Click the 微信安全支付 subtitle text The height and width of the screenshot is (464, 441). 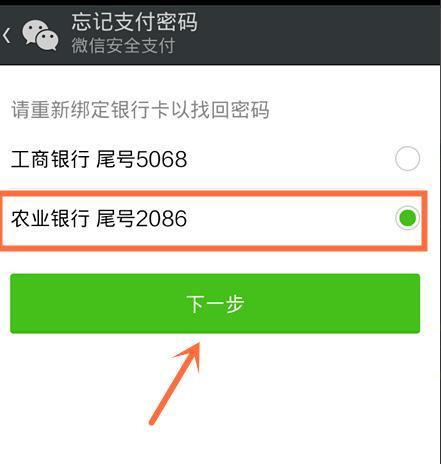123,46
